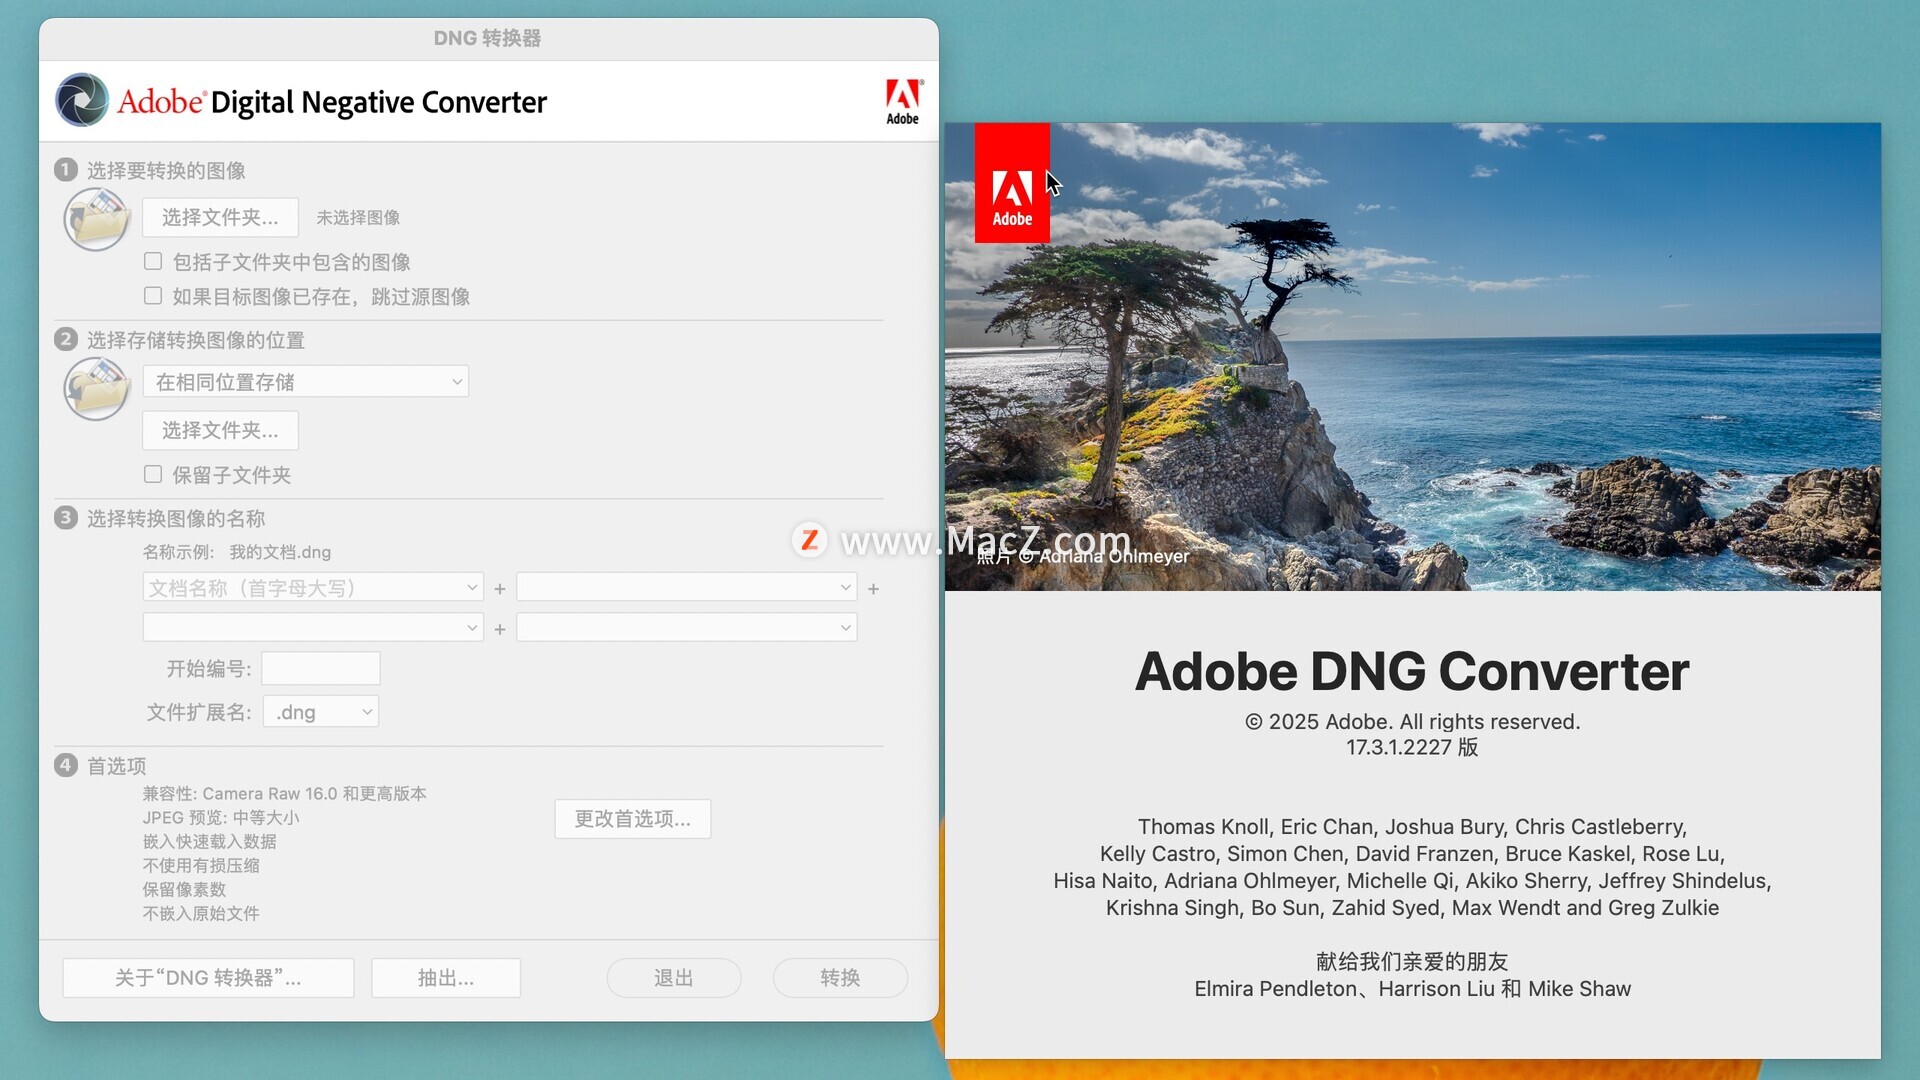
Task: Click the 未选择图像 status text
Action: click(358, 217)
